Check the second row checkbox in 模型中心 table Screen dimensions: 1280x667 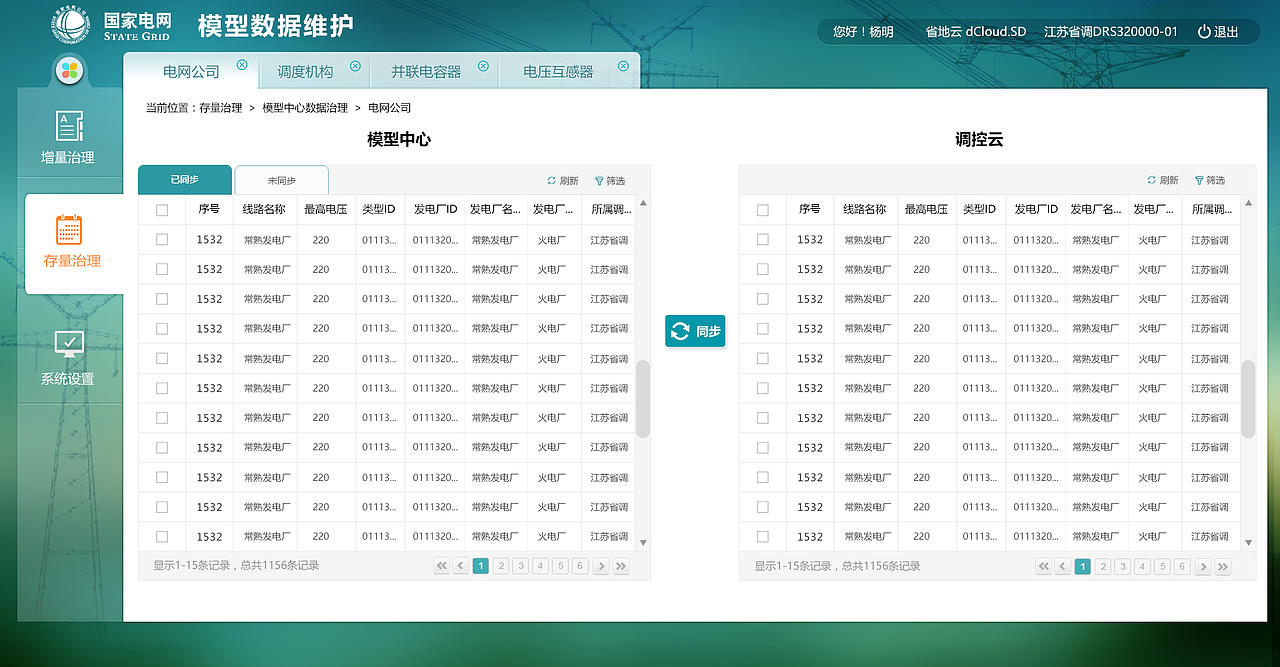(162, 269)
